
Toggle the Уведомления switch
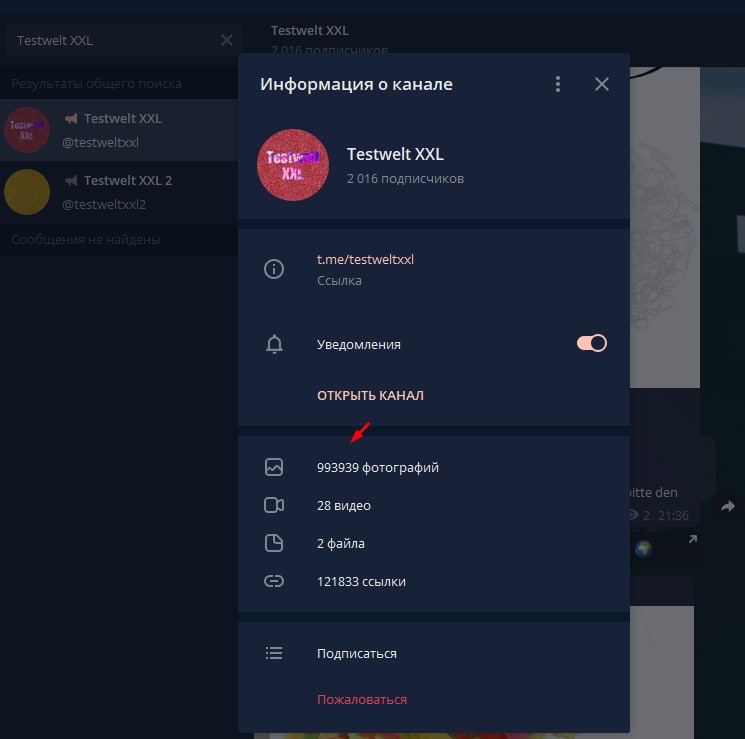point(592,343)
